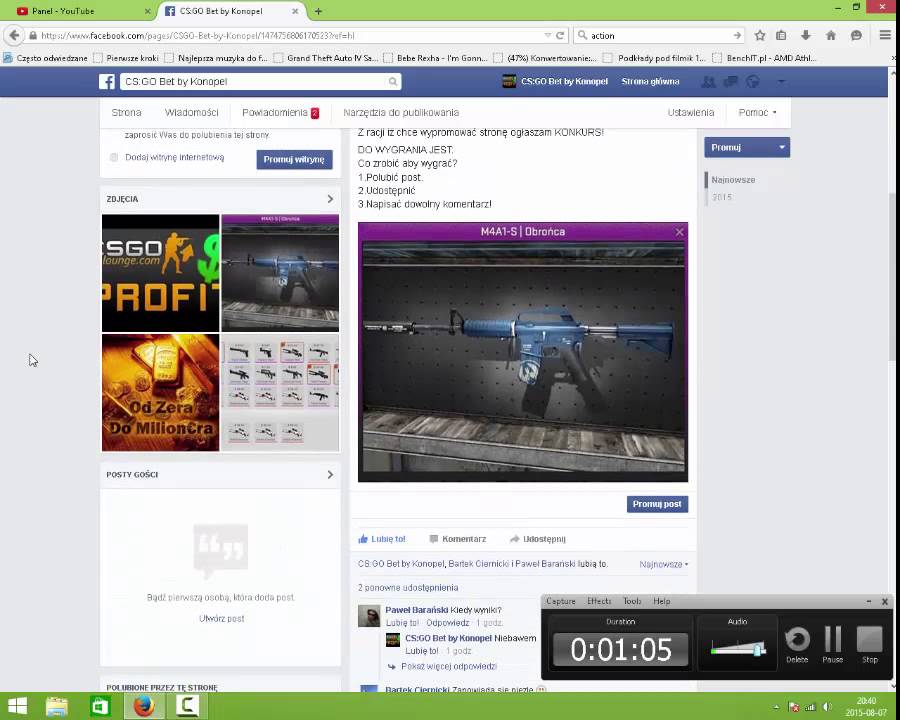This screenshot has width=900, height=720.
Task: Close the M4A1-S image X
Action: click(x=680, y=232)
